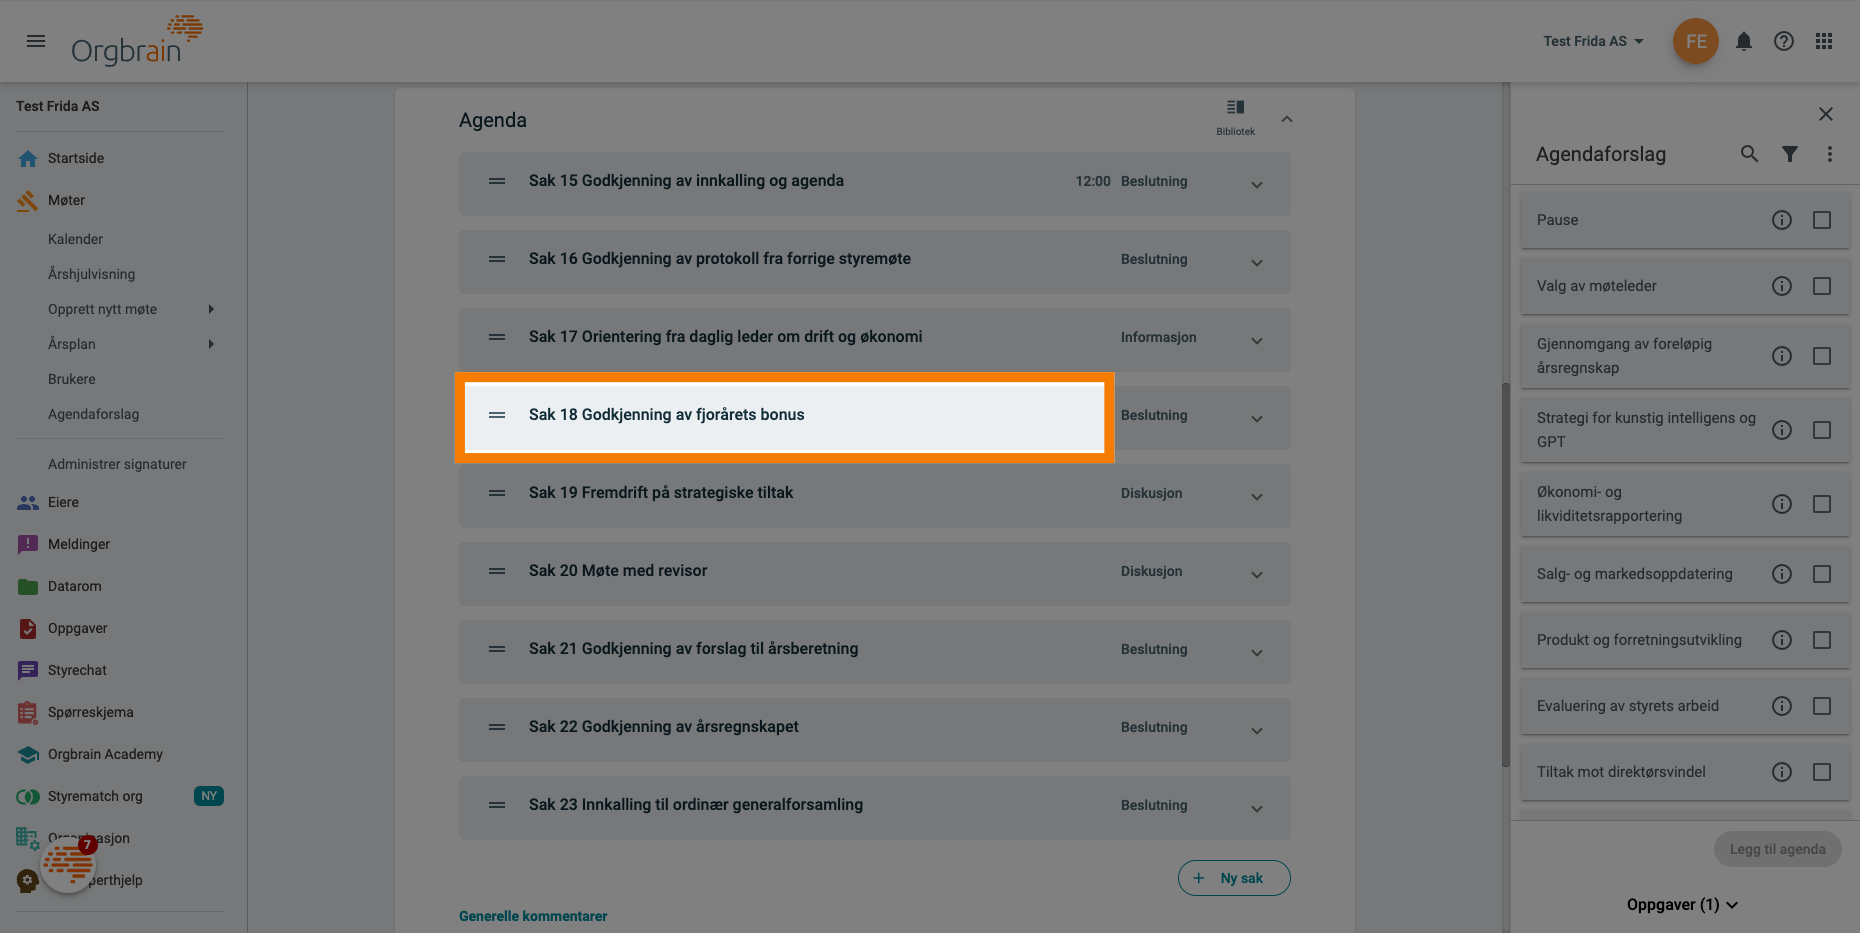1860x933 pixels.
Task: Open the FE user avatar
Action: click(1696, 41)
